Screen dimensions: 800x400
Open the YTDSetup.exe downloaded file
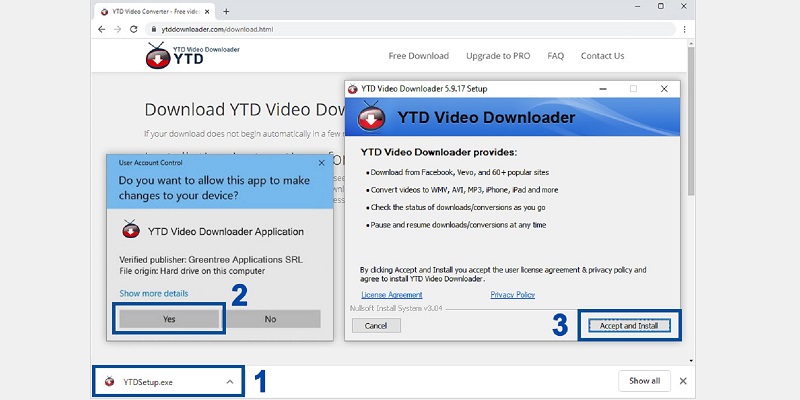[x=168, y=382]
